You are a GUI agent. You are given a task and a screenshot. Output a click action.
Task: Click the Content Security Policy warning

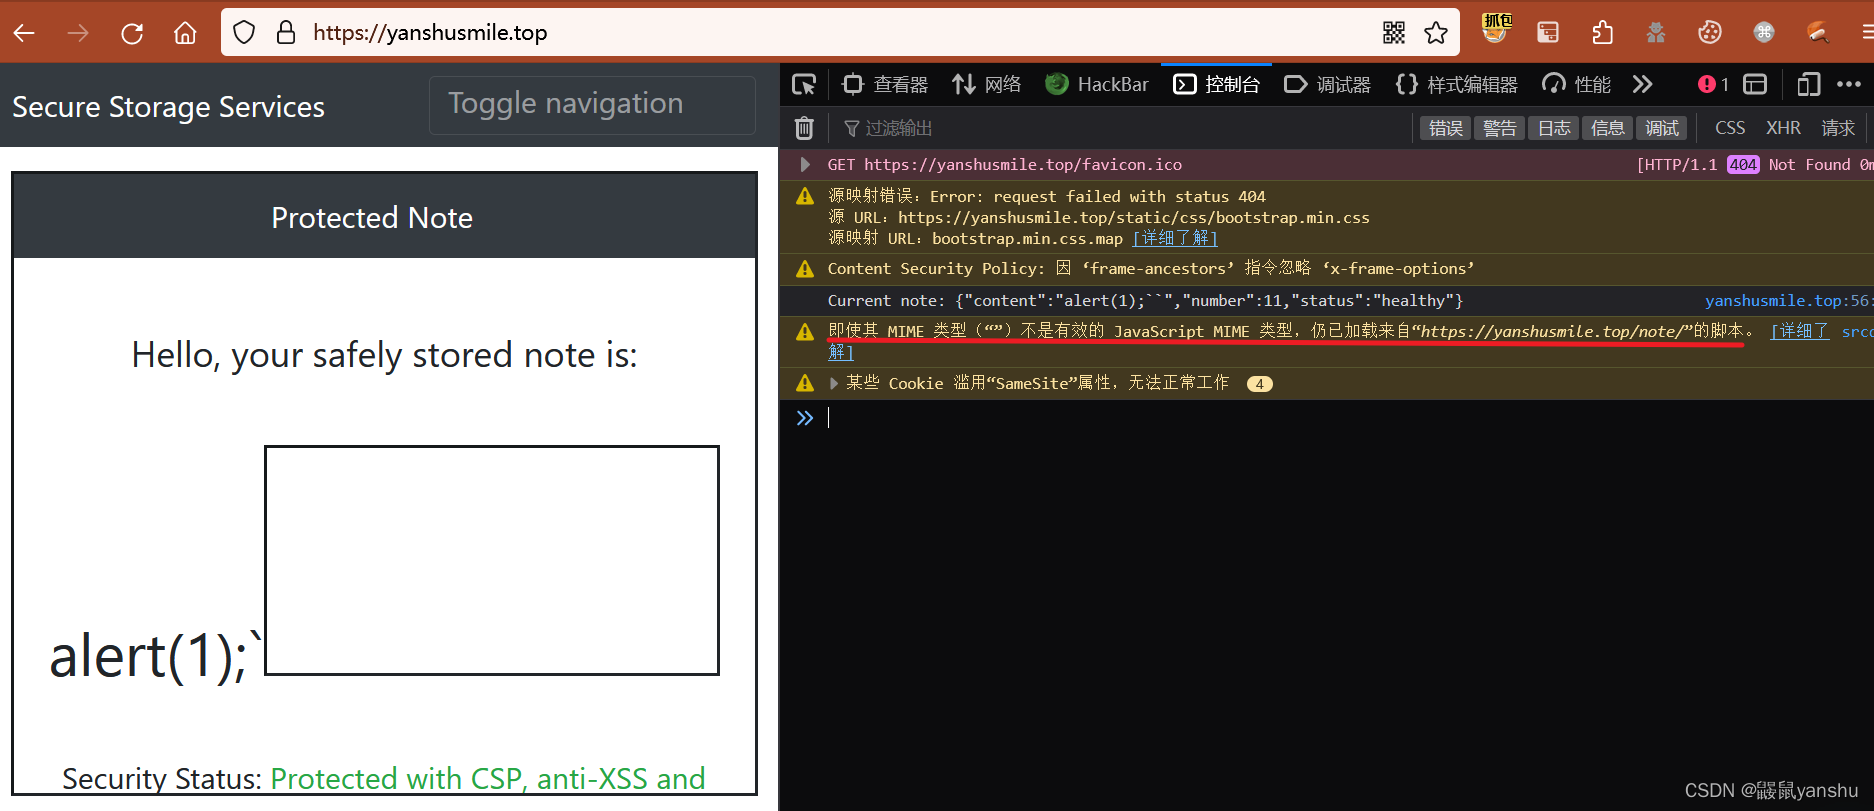click(1150, 269)
